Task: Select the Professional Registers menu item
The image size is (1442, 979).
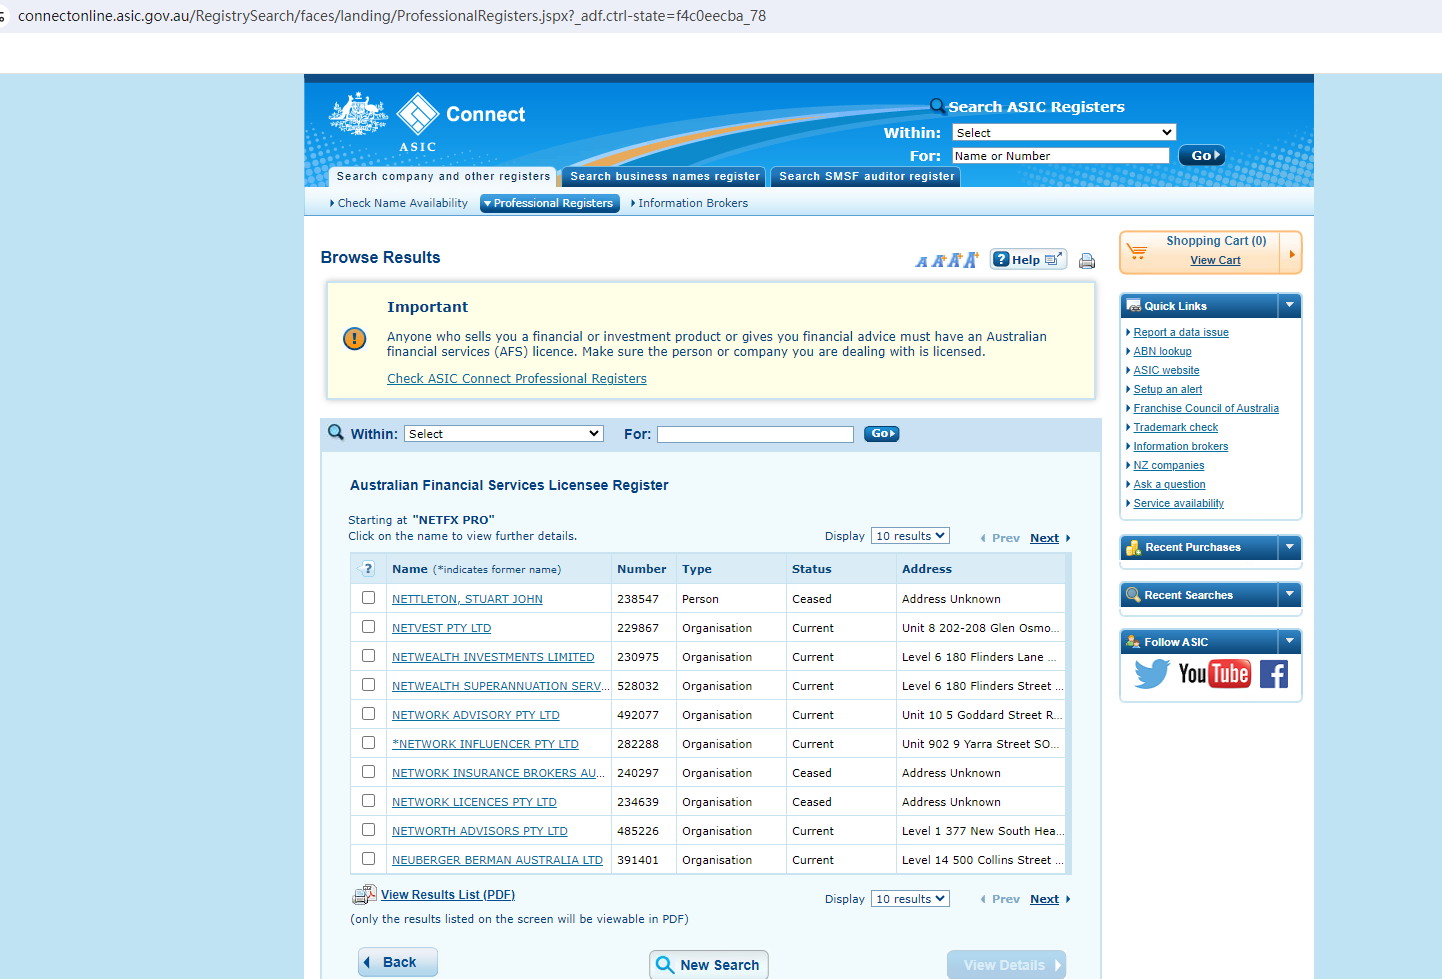Action: tap(550, 203)
